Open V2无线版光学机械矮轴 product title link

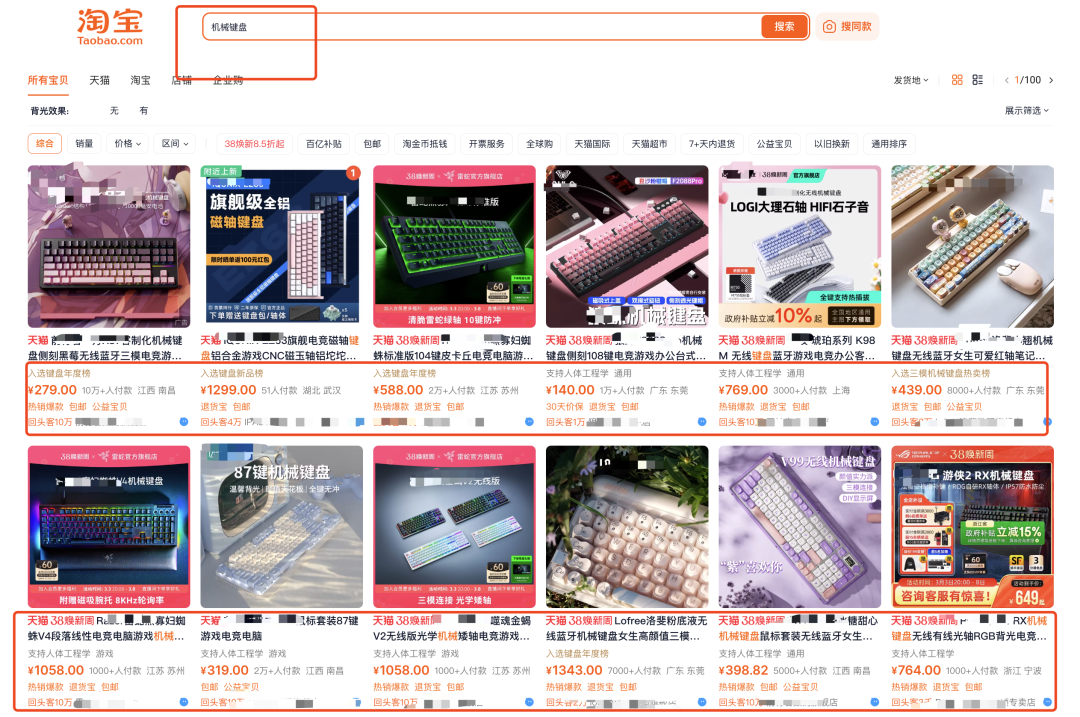click(x=453, y=628)
